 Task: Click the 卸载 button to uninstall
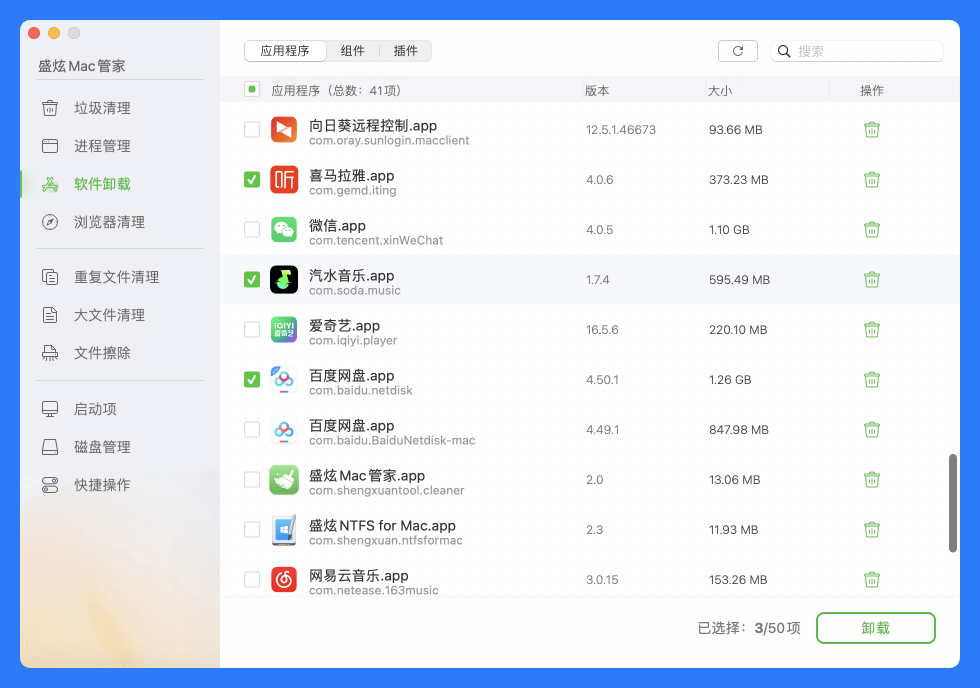pyautogui.click(x=875, y=628)
